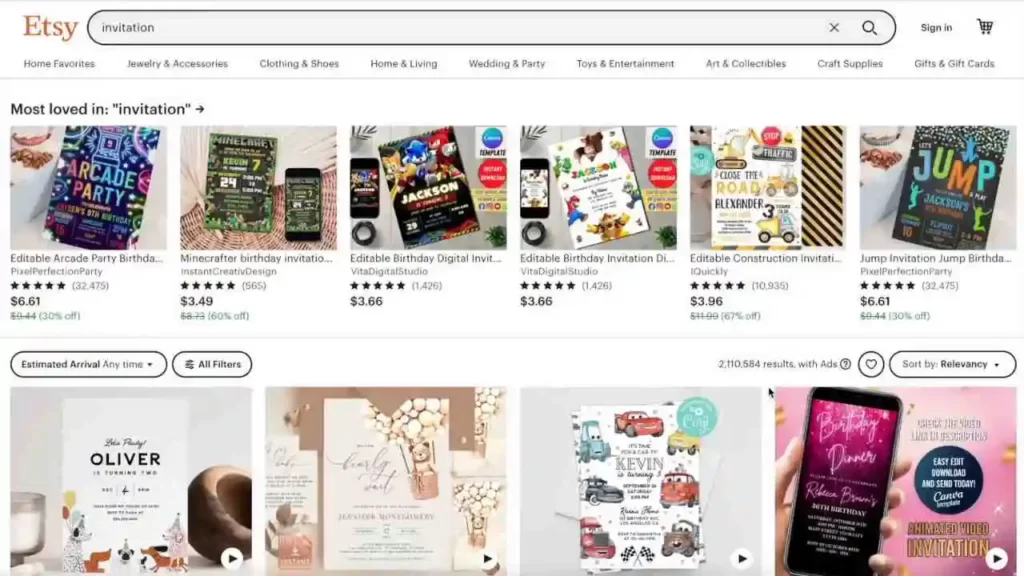Open the Minecrafter birthday invitation thumbnail
The height and width of the screenshot is (576, 1024).
(x=259, y=187)
